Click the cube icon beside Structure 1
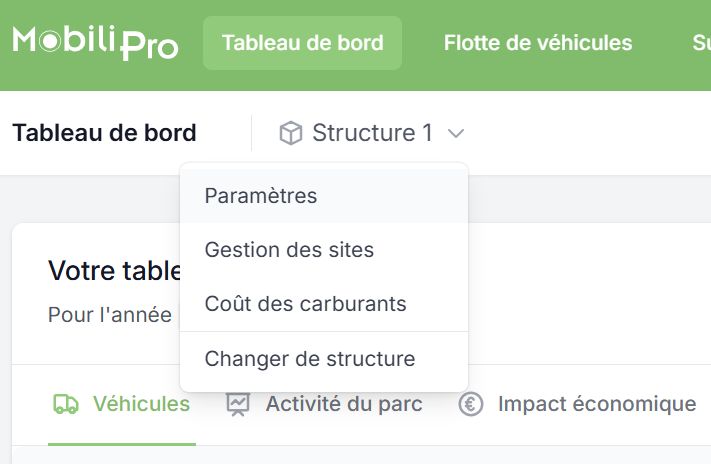The width and height of the screenshot is (711, 464). click(291, 133)
